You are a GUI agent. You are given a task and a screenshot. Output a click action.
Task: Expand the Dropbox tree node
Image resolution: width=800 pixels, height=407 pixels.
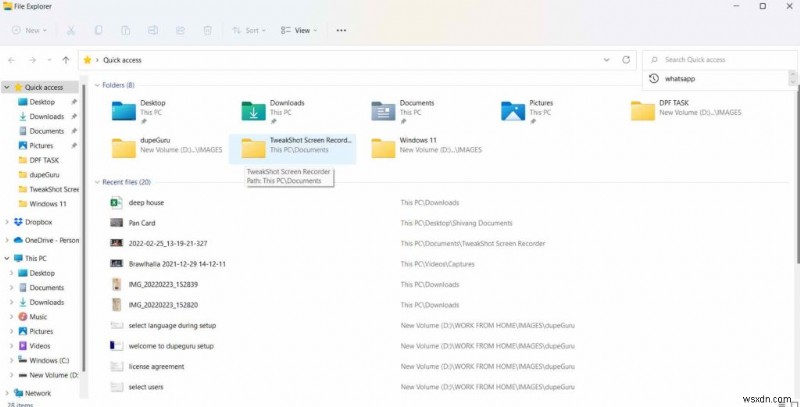pyautogui.click(x=7, y=222)
